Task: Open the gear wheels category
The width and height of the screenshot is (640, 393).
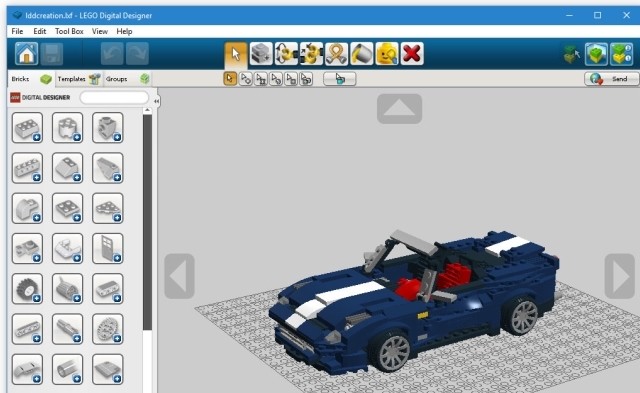Action: coord(108,329)
